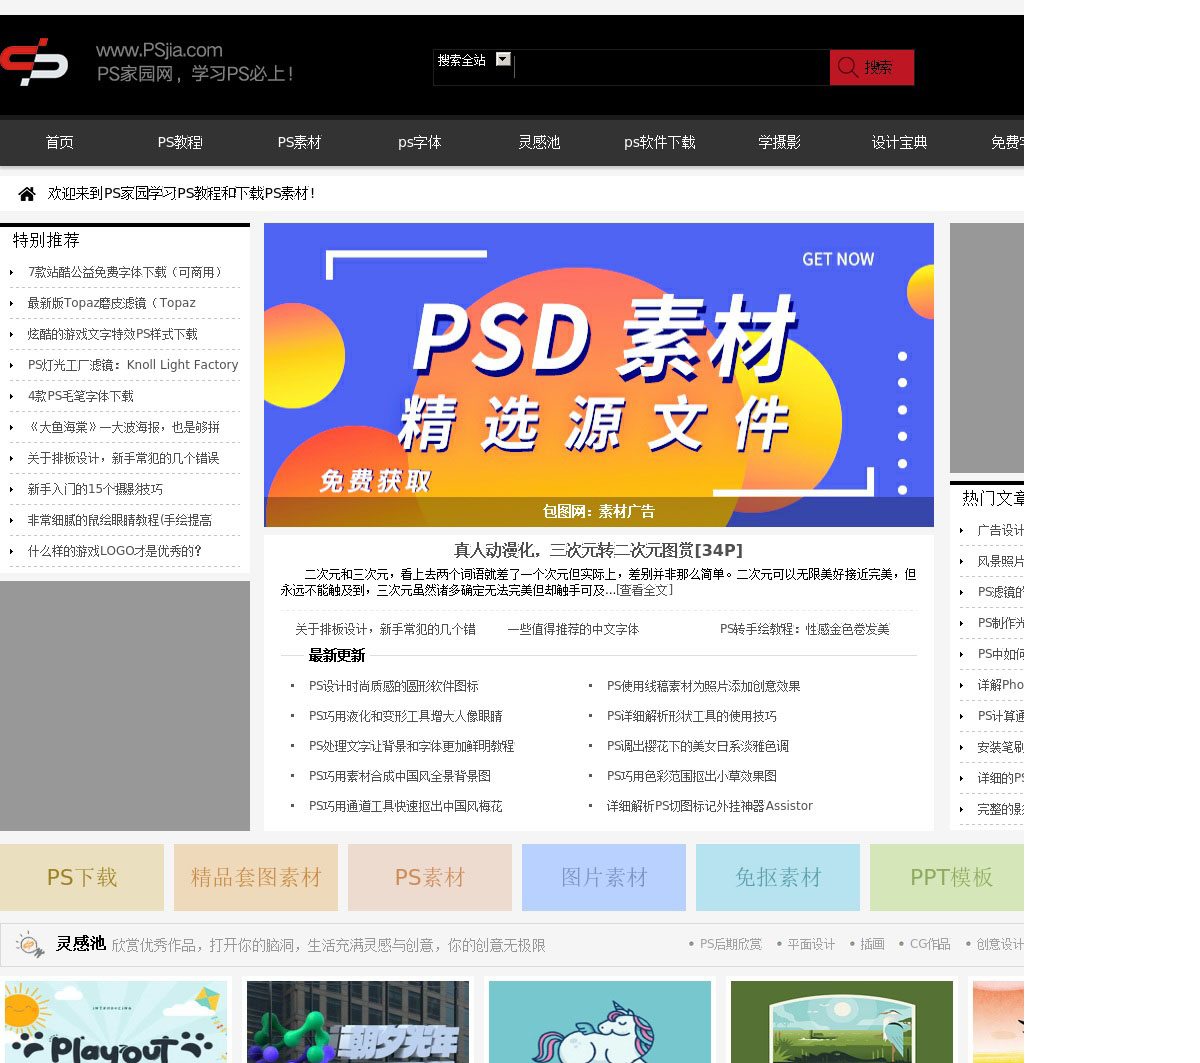This screenshot has height=1063, width=1200.
Task: Open the 免抠素材 category tile
Action: 778,877
